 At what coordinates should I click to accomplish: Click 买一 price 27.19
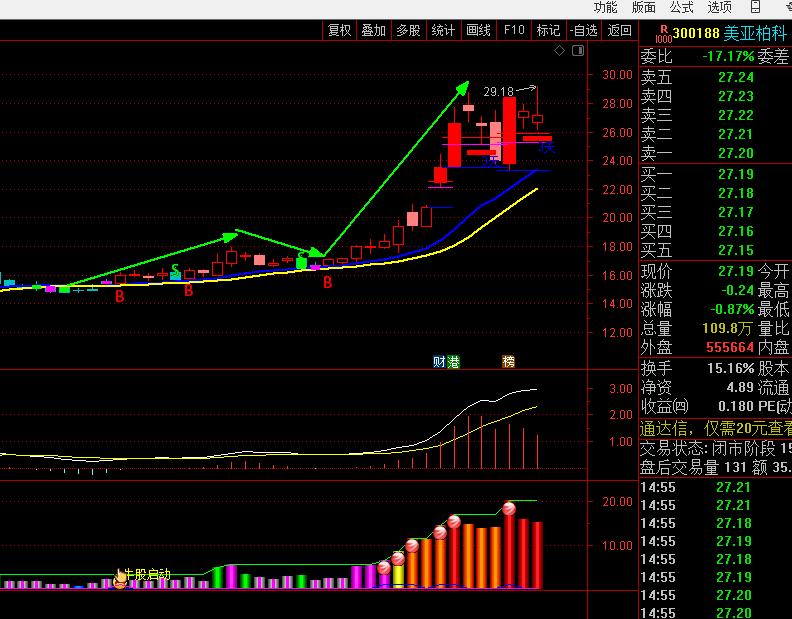[x=735, y=174]
